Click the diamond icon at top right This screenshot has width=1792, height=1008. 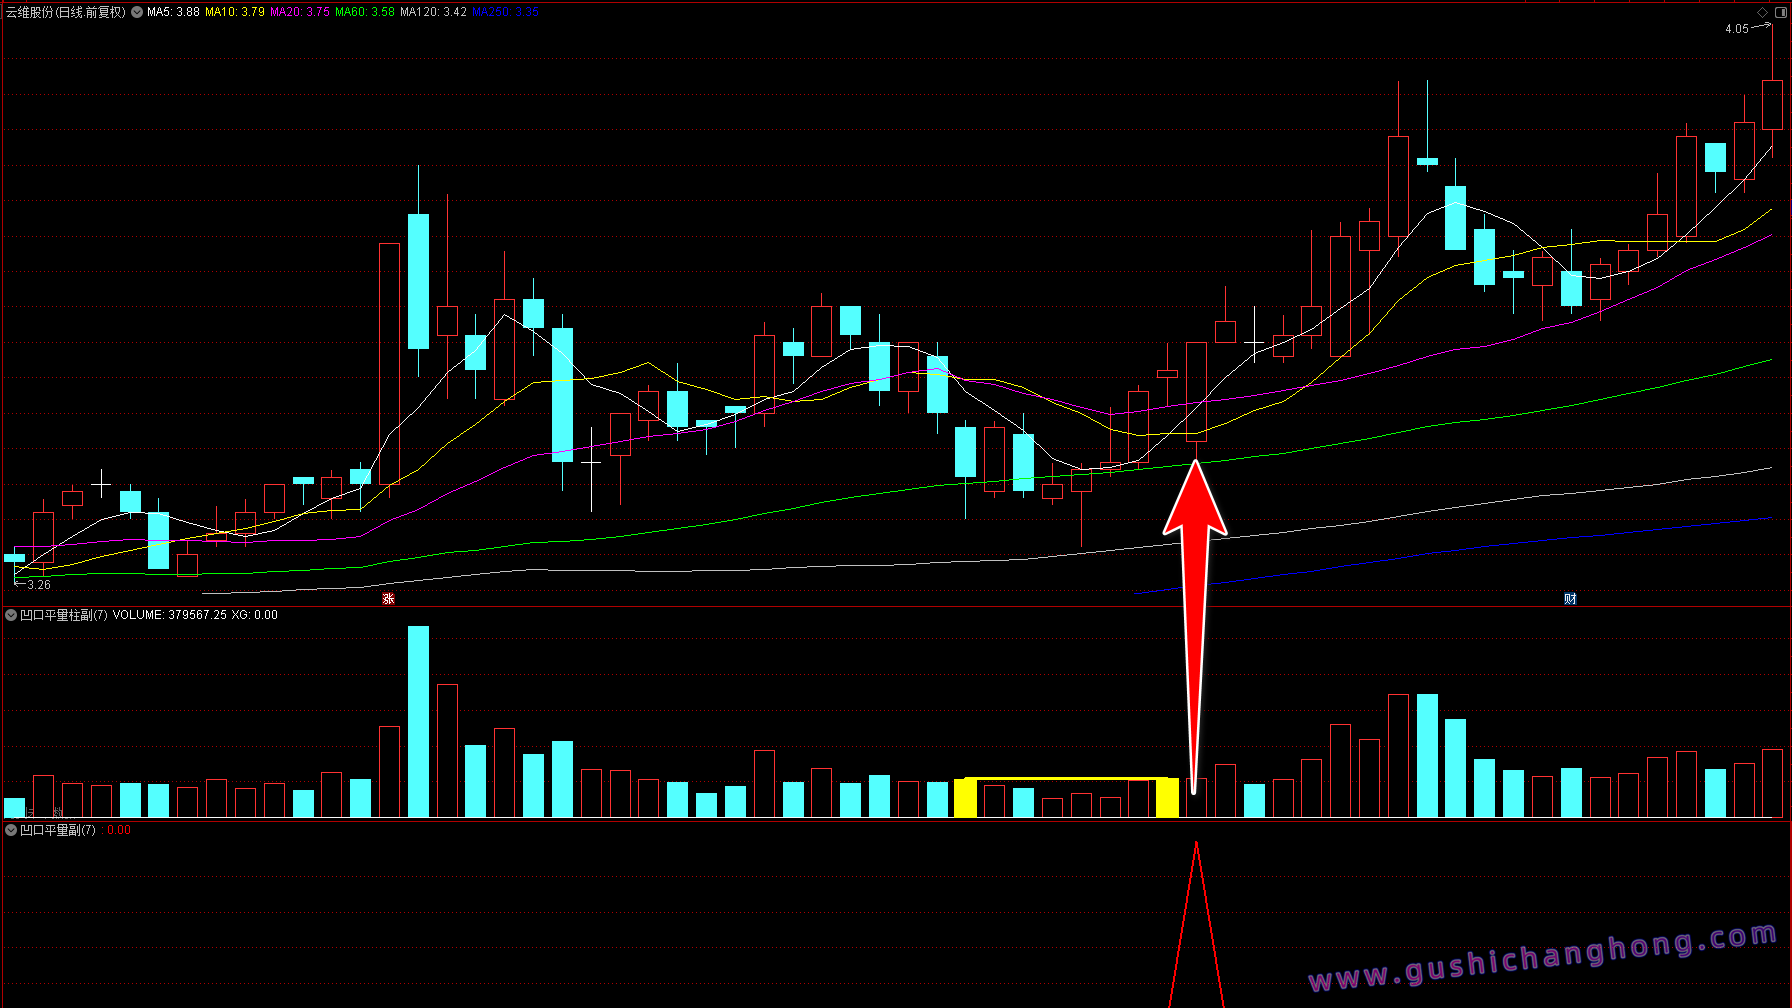(x=1762, y=12)
